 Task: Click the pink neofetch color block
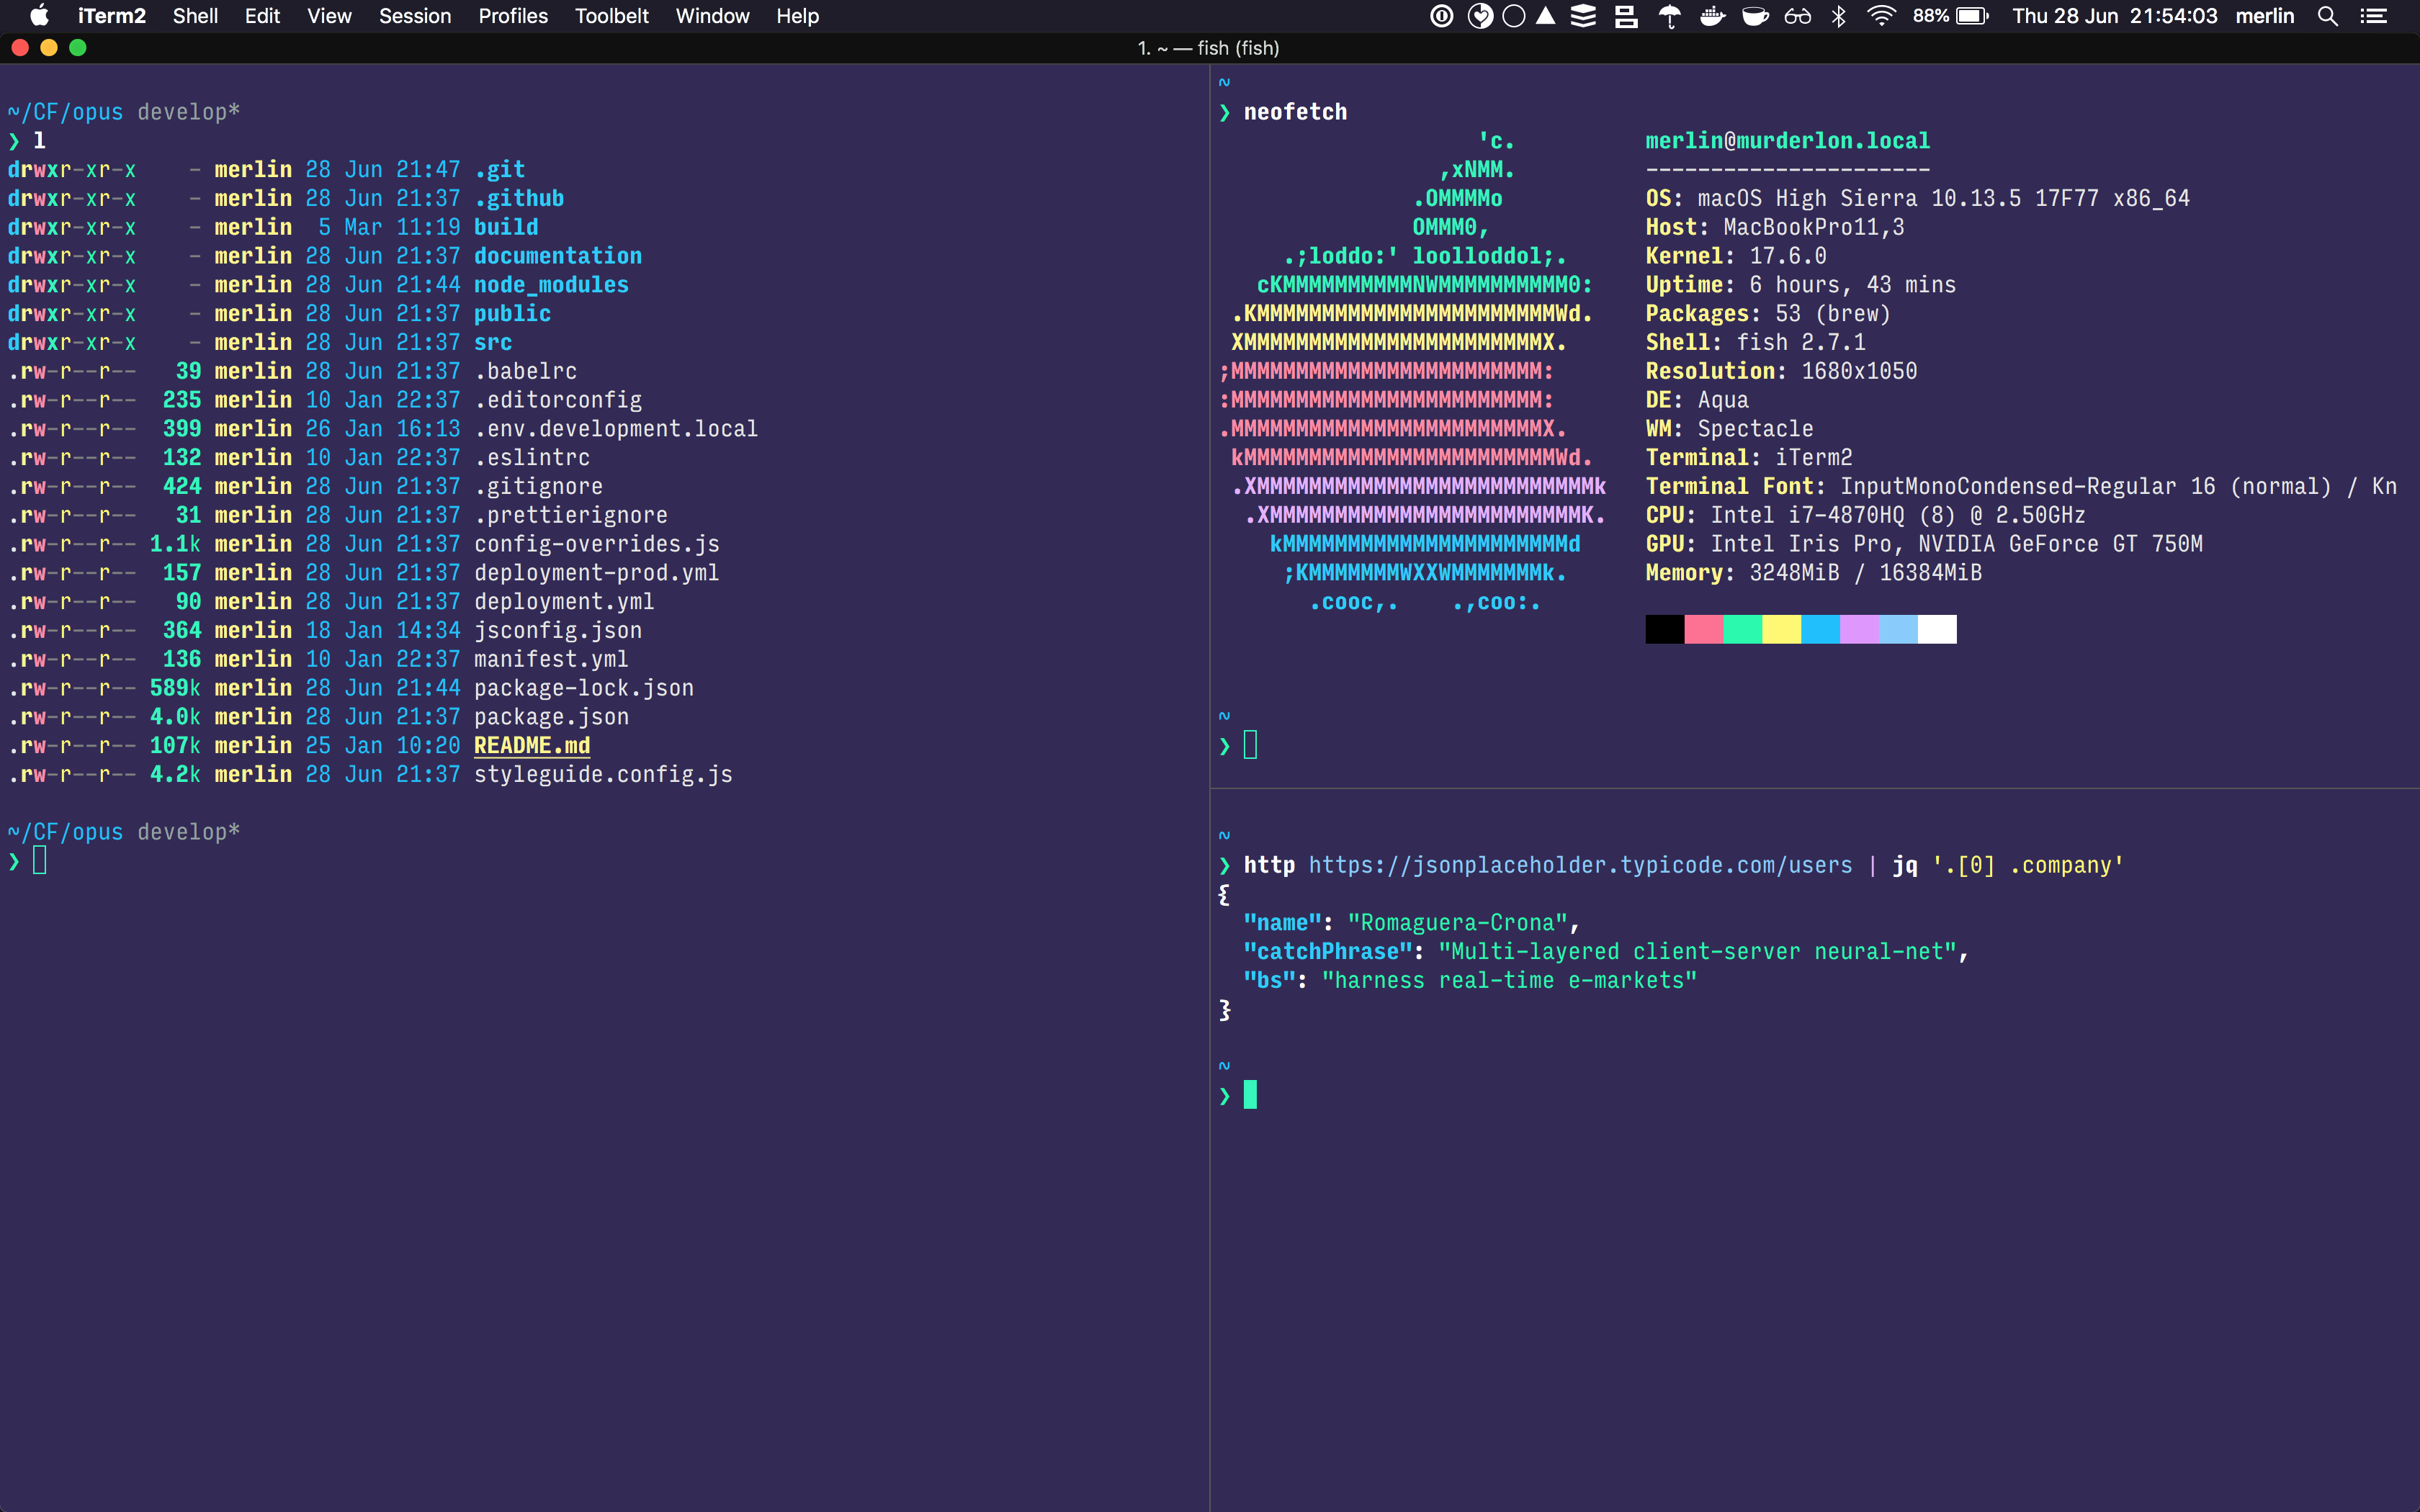(1703, 629)
